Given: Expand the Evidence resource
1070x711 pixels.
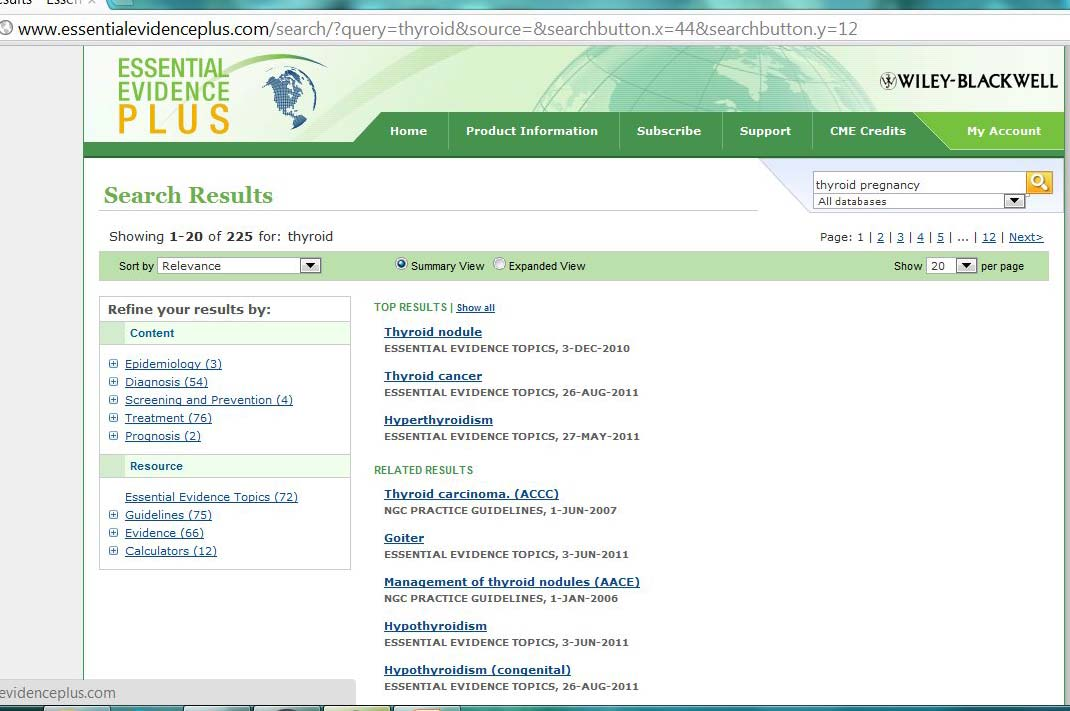Looking at the screenshot, I should point(113,532).
